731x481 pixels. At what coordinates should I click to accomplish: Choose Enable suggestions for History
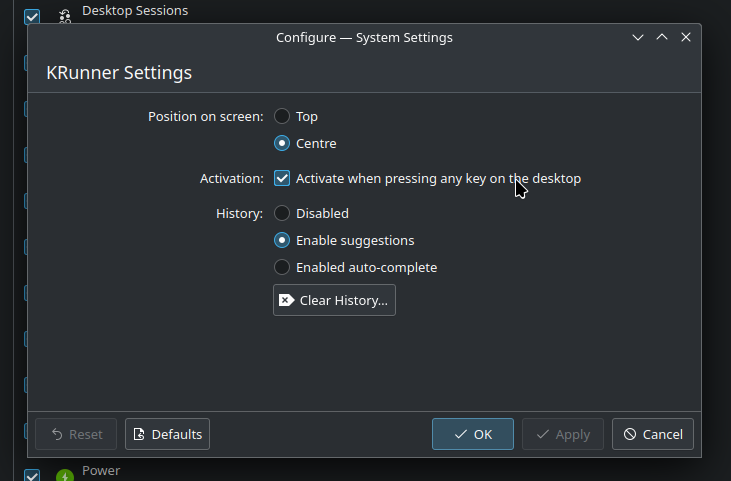click(x=283, y=240)
